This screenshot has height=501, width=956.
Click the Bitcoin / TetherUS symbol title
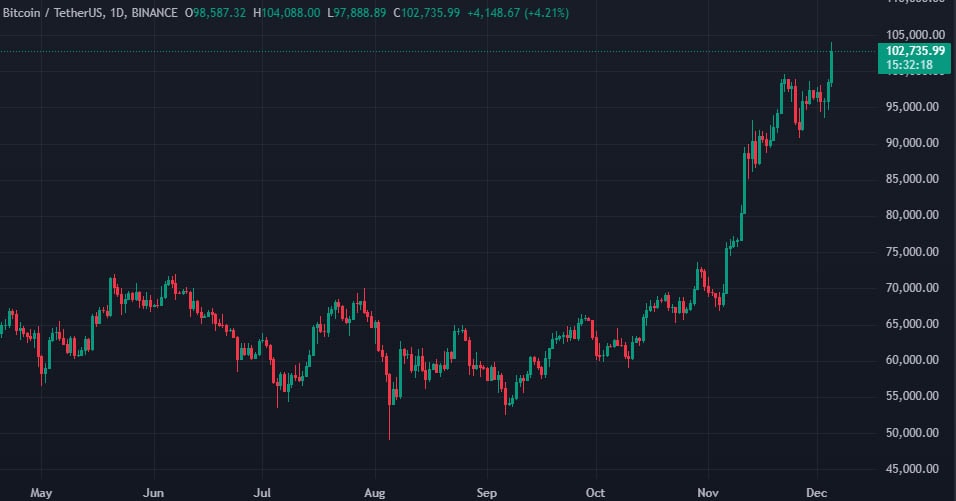[52, 13]
